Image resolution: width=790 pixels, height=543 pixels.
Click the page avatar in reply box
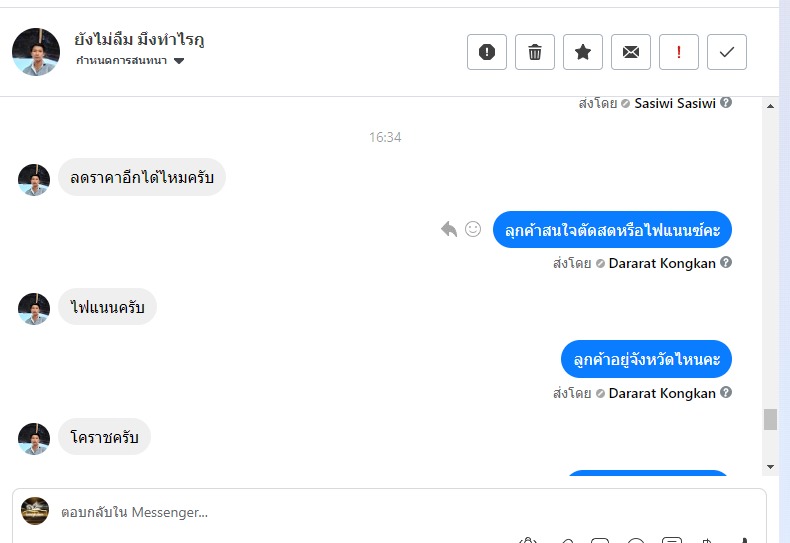[x=35, y=511]
